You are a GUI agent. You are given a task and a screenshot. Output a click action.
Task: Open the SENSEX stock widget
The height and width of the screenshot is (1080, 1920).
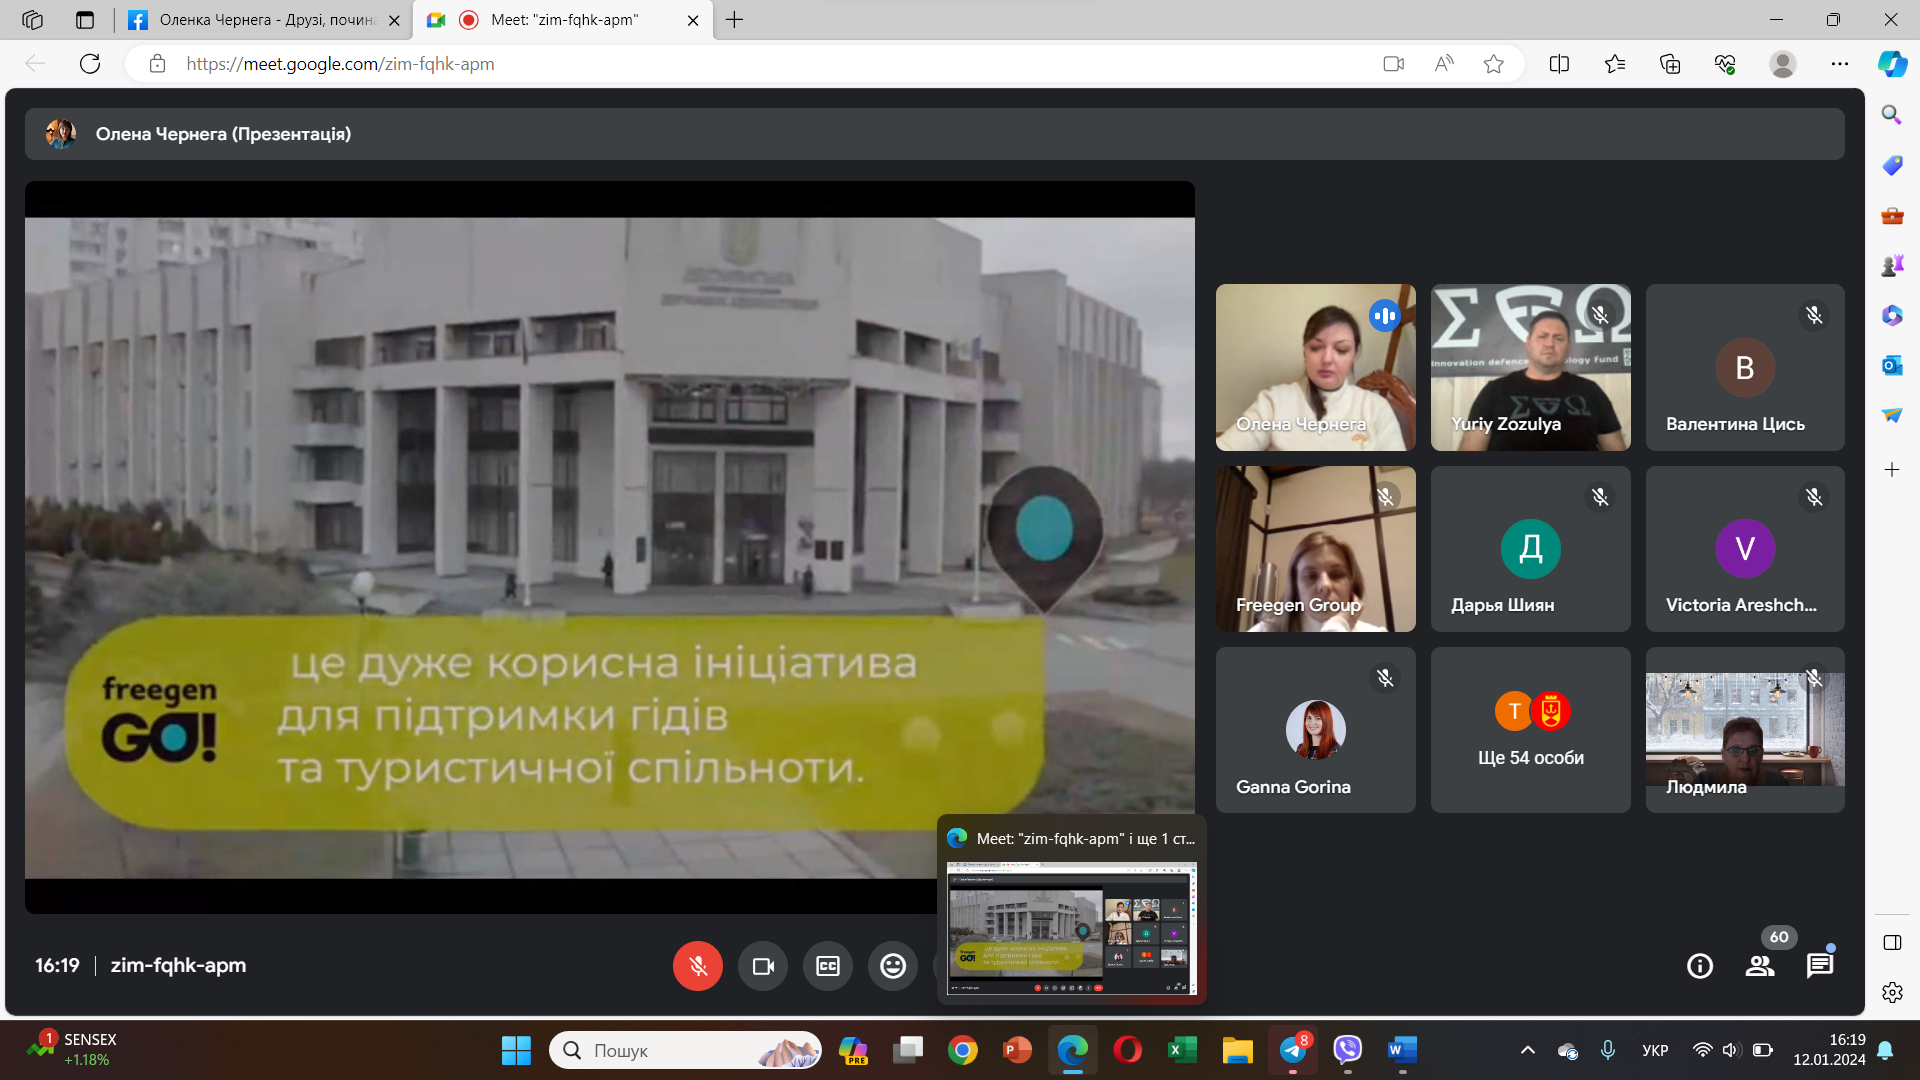pos(72,1050)
